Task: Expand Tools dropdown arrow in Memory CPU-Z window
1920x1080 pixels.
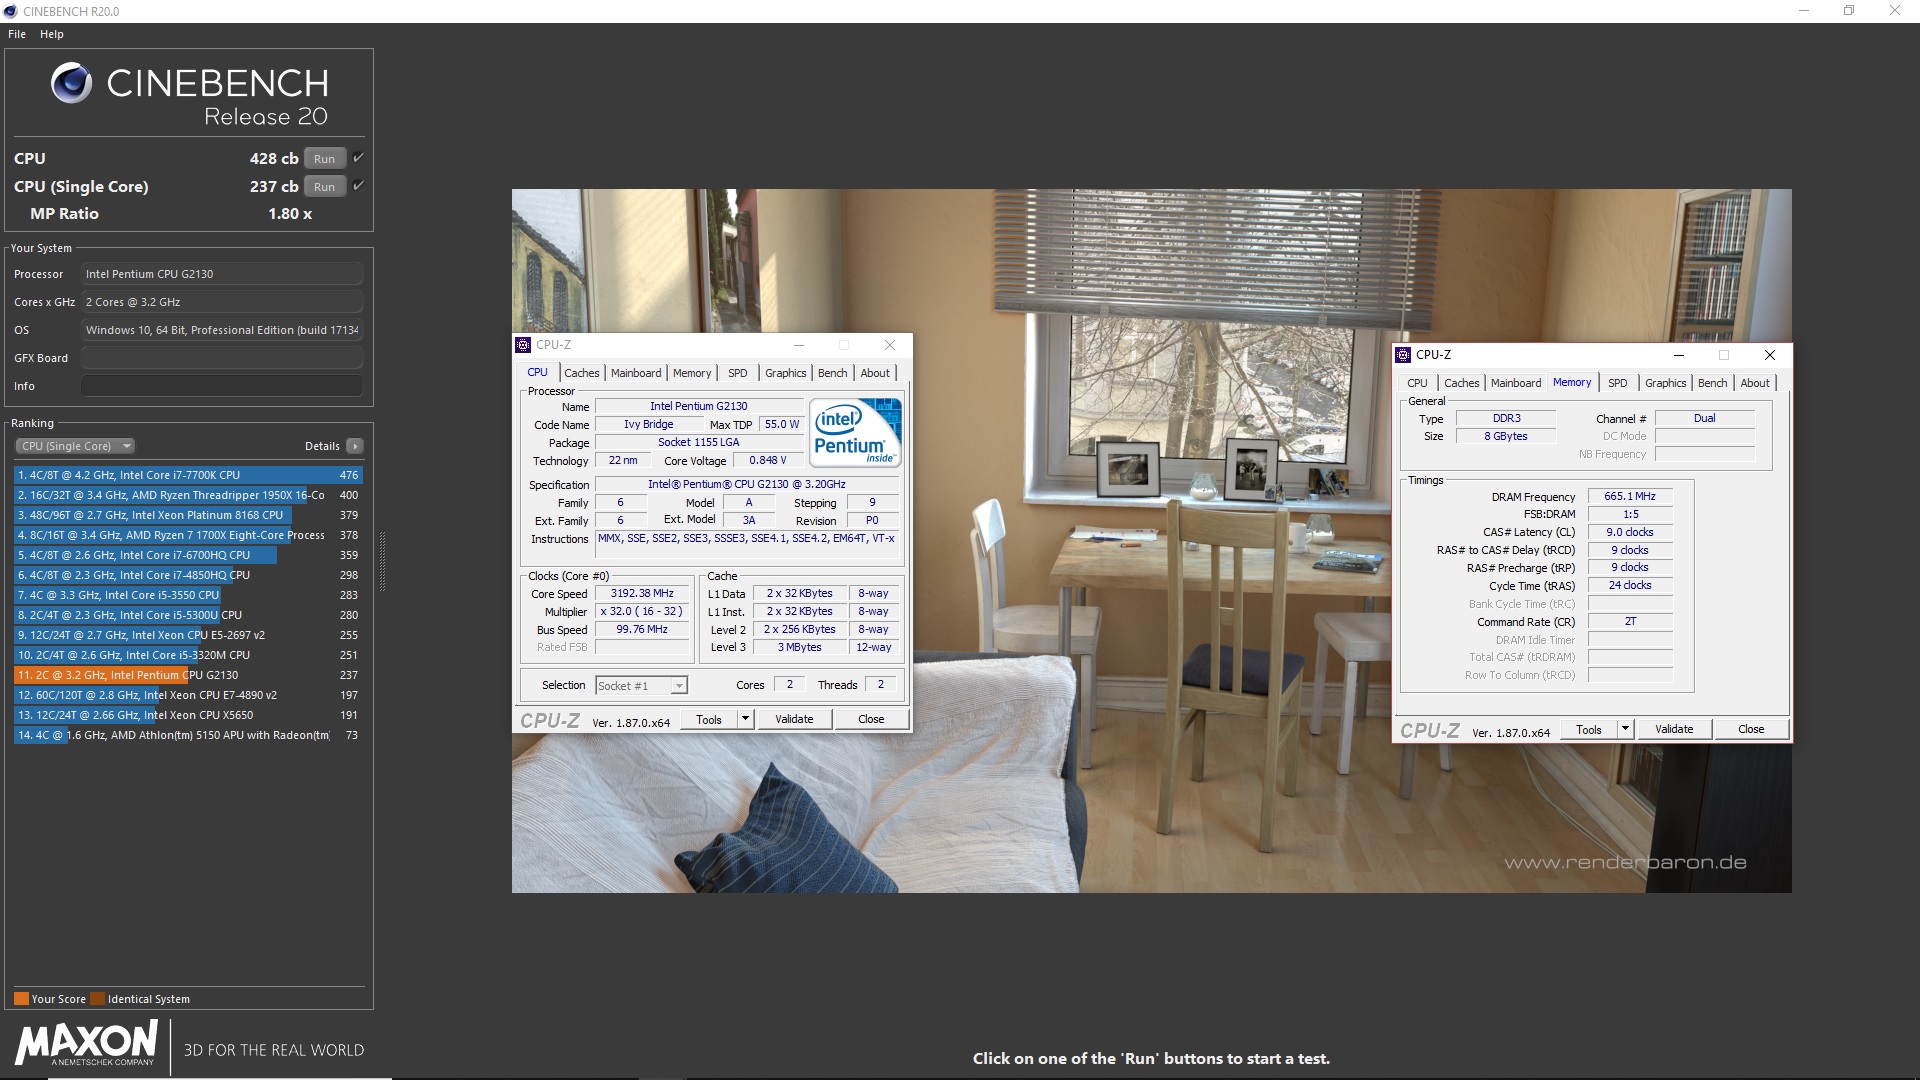Action: point(1625,729)
